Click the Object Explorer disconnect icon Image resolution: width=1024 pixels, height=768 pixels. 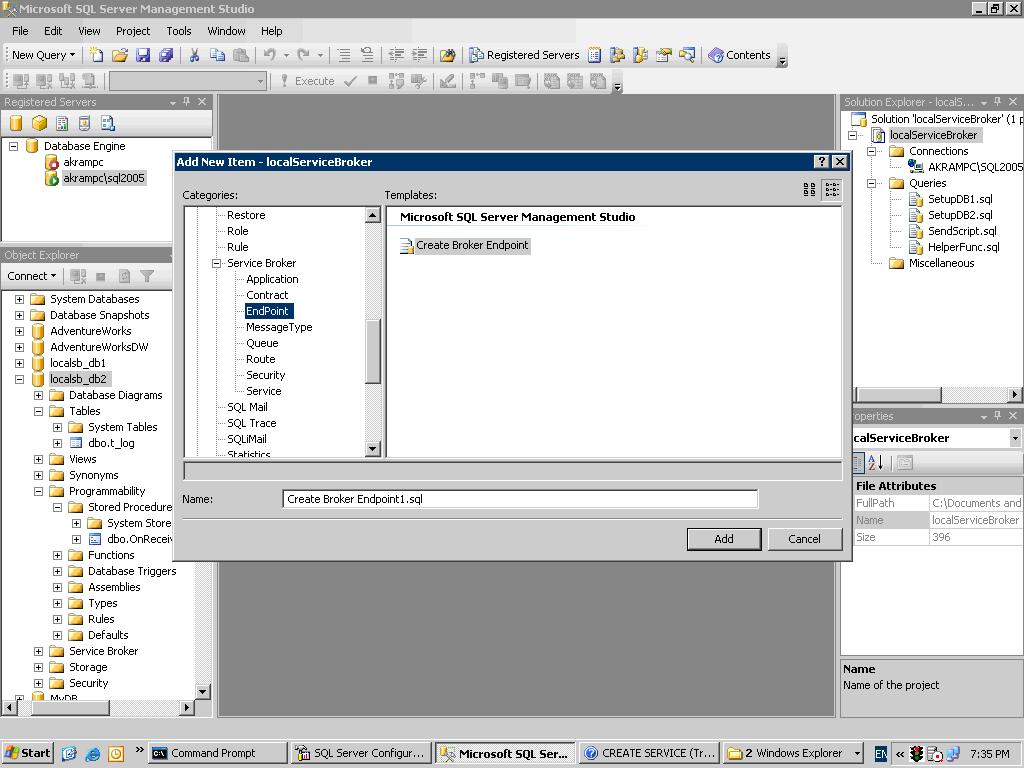78,276
